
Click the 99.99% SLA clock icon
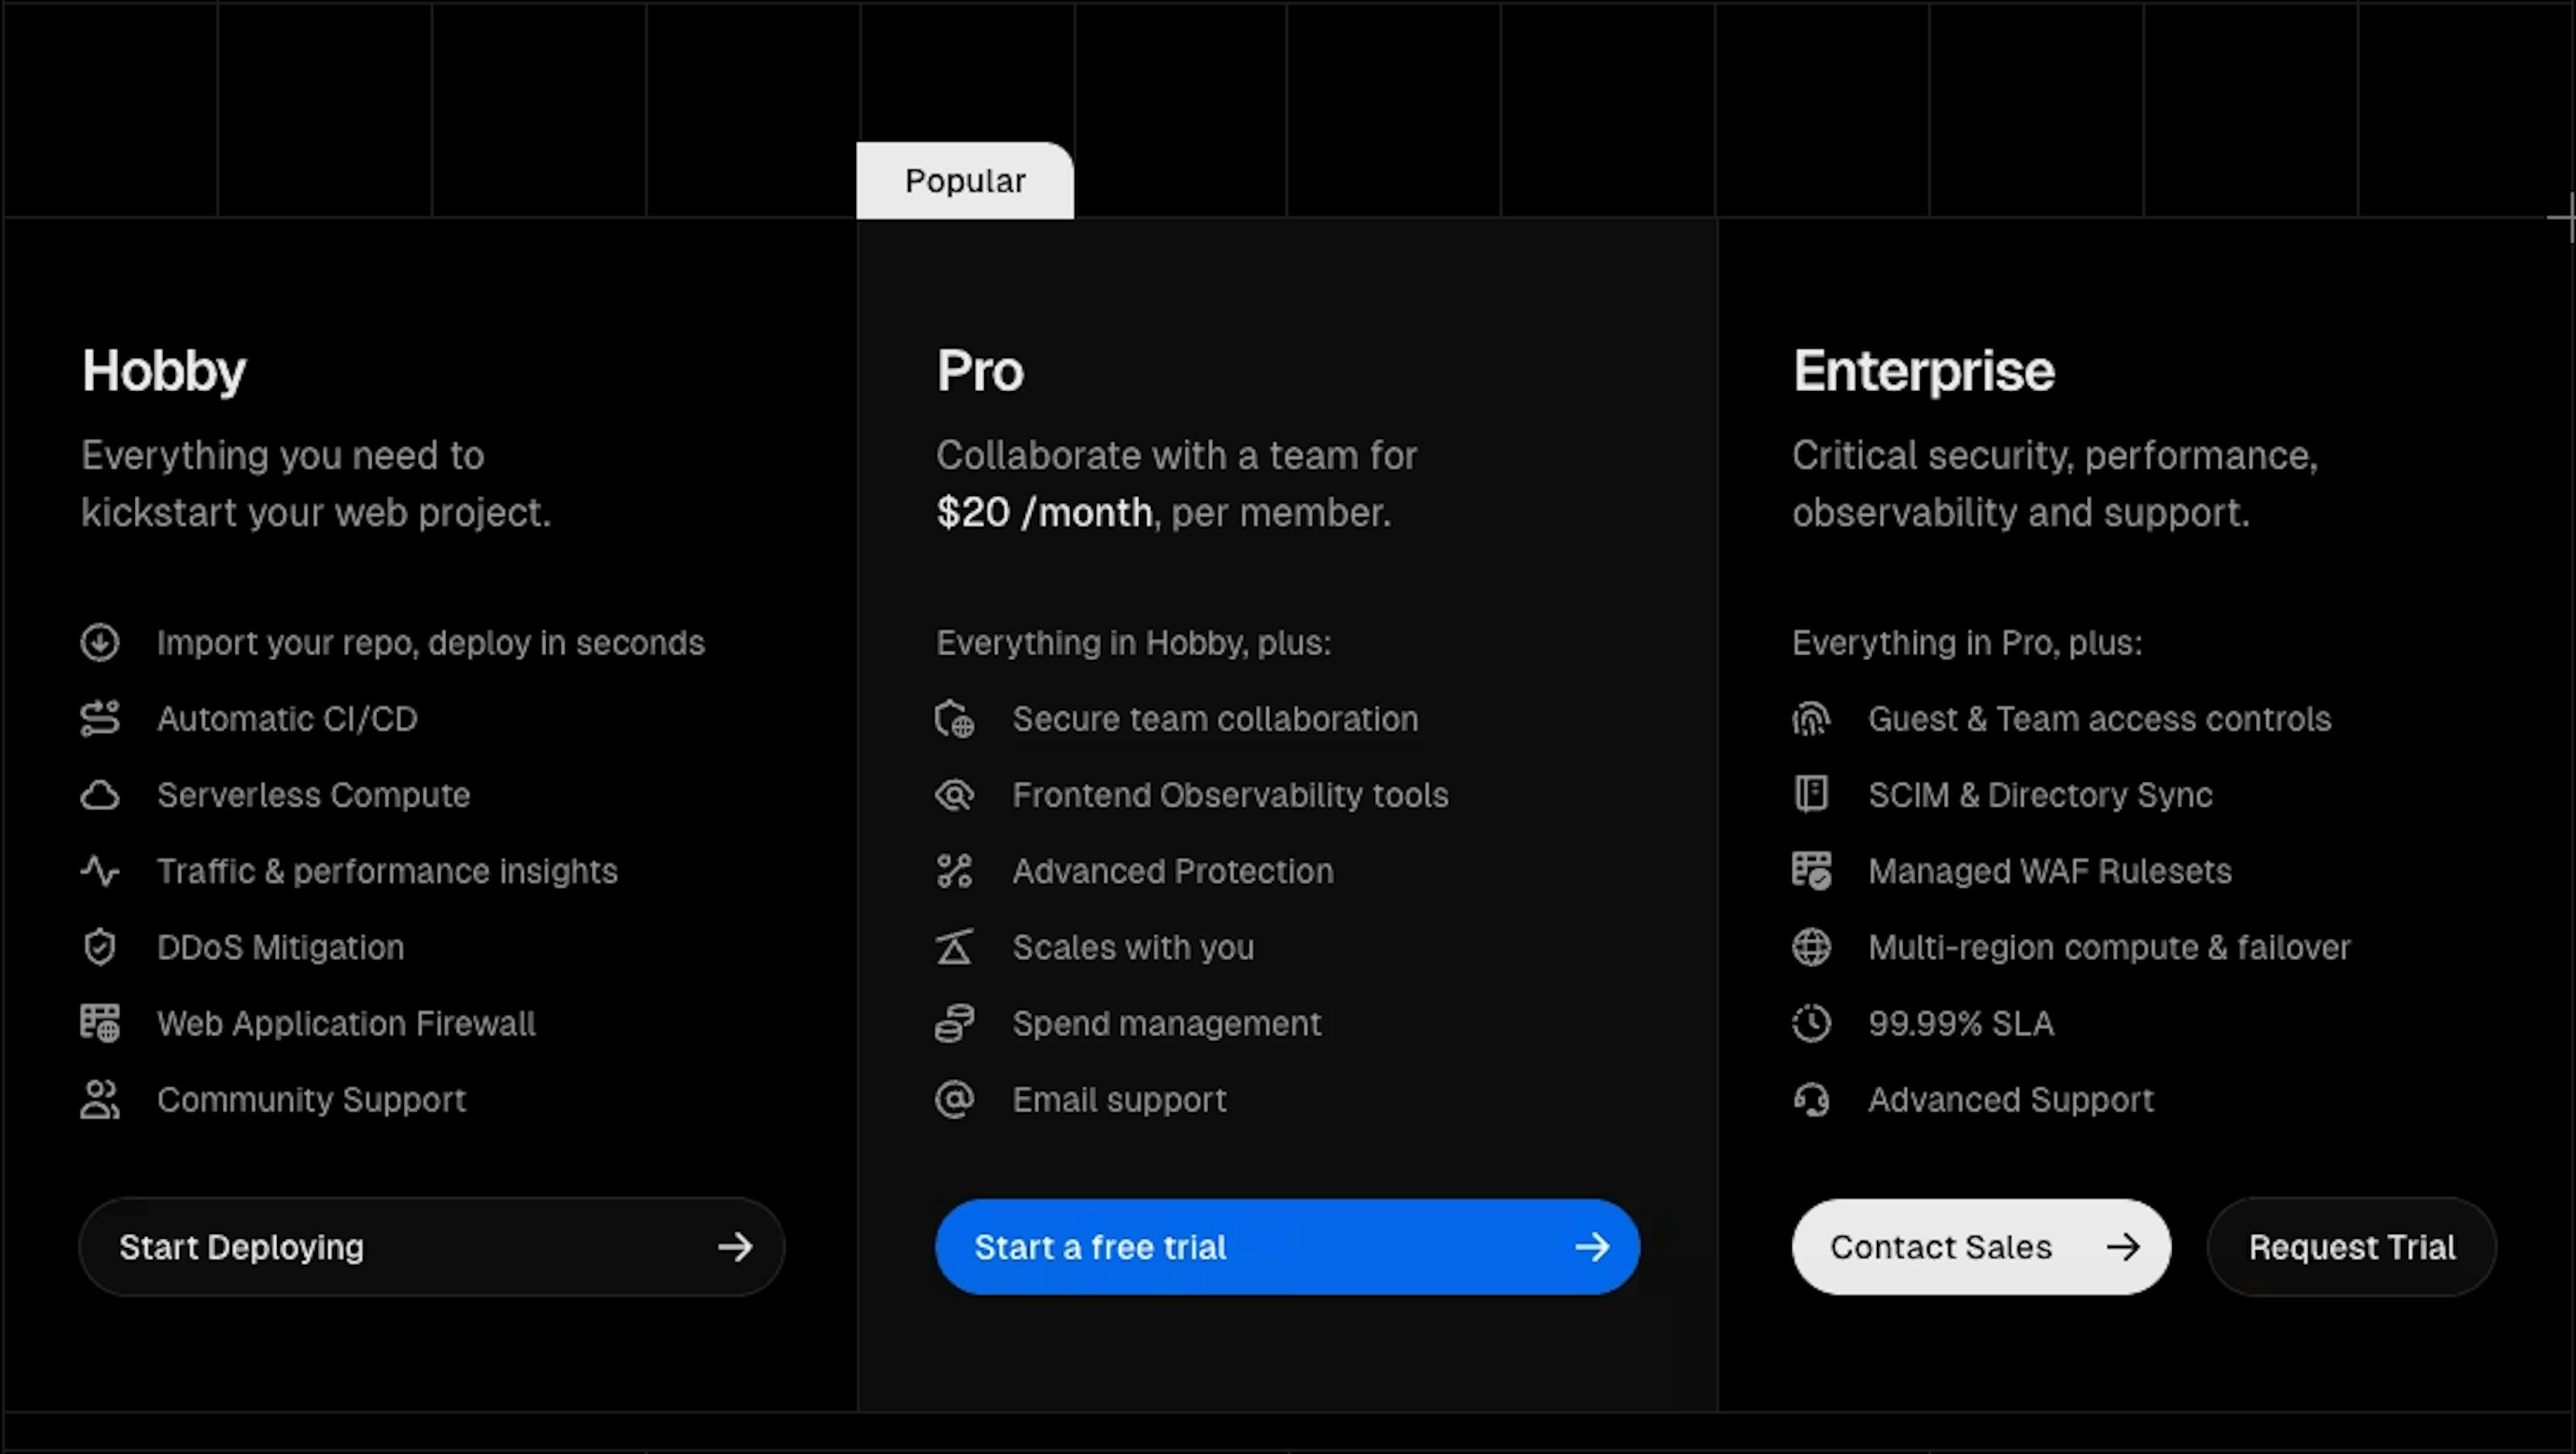coord(1812,1023)
